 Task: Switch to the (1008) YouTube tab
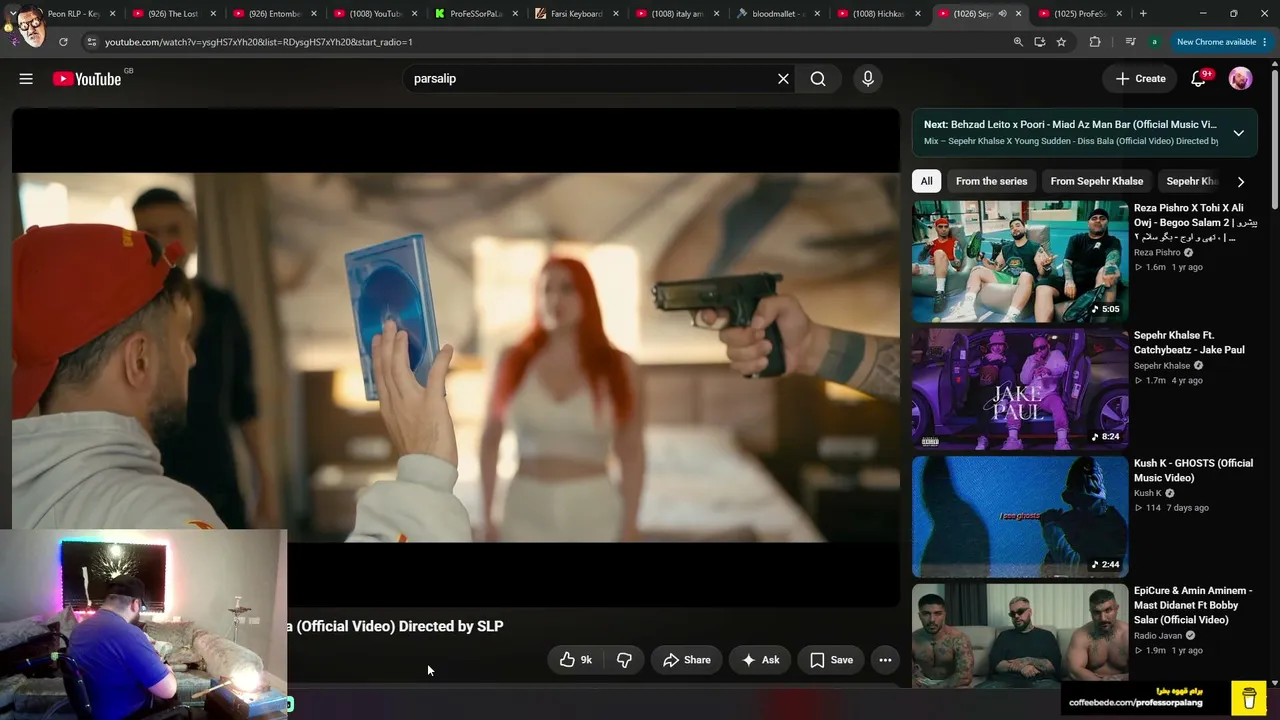coord(375,14)
